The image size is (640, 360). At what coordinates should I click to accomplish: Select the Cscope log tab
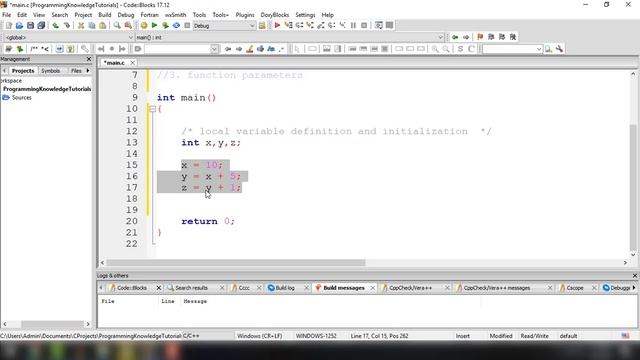coord(575,288)
